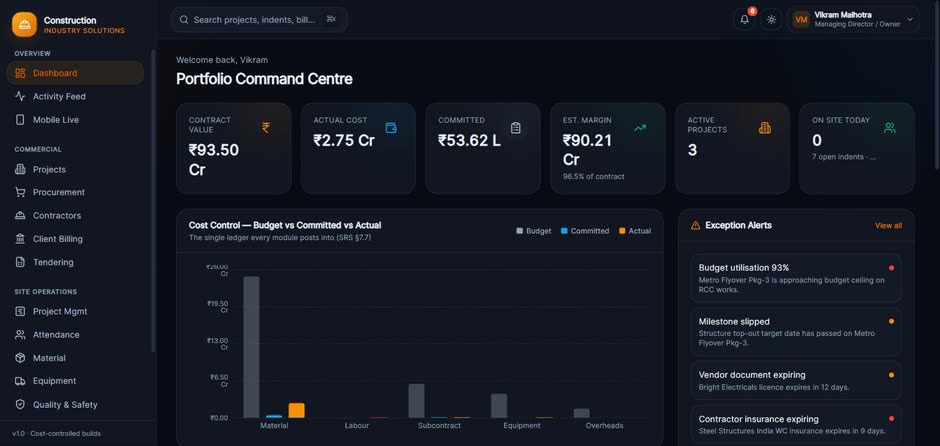This screenshot has height=446, width=940.
Task: Click the Portfolio Command Centre heading
Action: (x=264, y=79)
